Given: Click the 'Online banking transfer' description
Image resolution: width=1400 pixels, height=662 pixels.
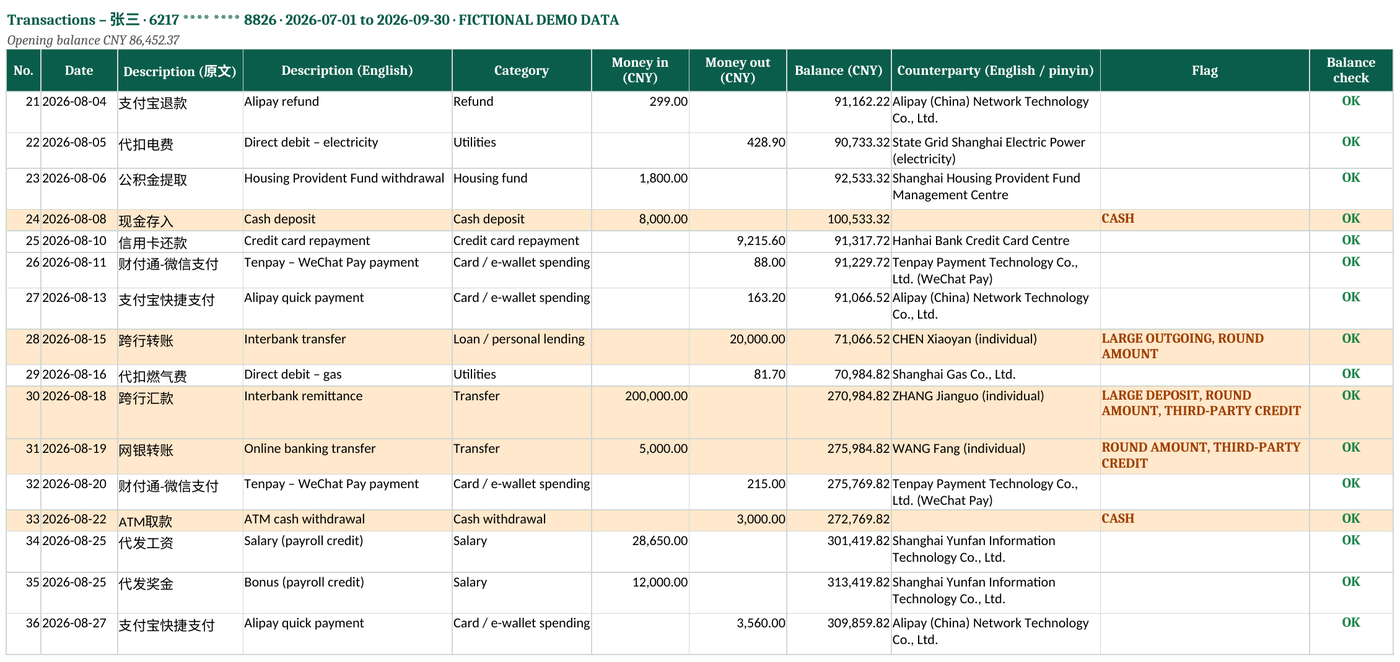Looking at the screenshot, I should [x=347, y=456].
